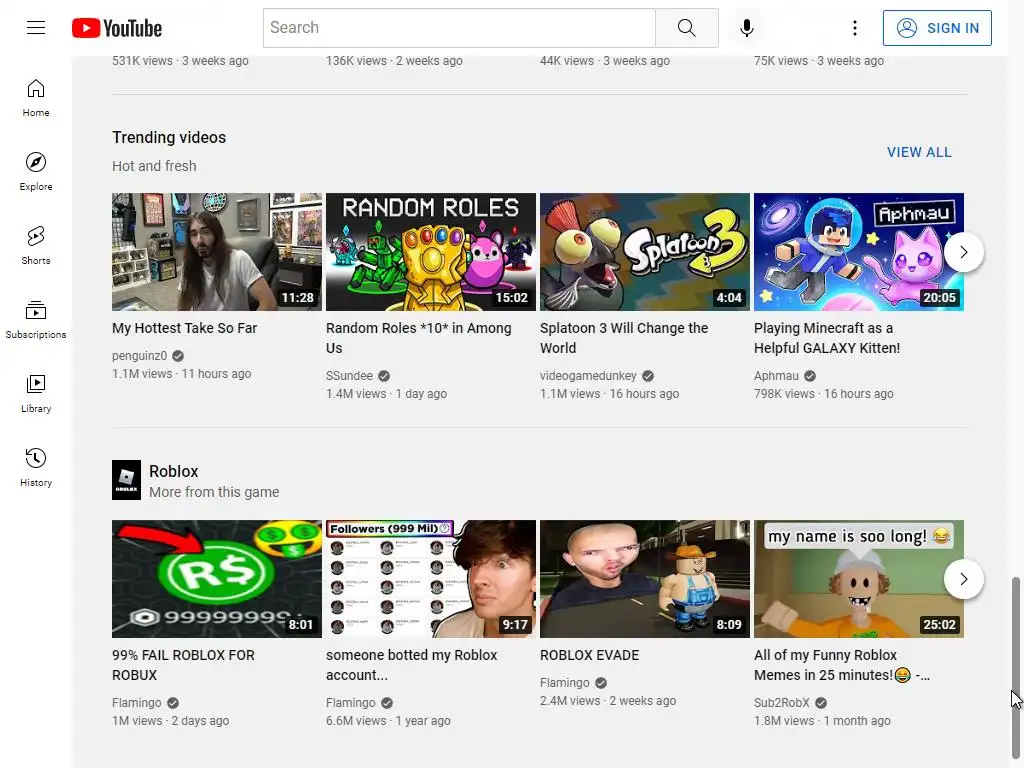Open Flamingo channel under botted account video
Viewport: 1024px width, 768px height.
[351, 703]
